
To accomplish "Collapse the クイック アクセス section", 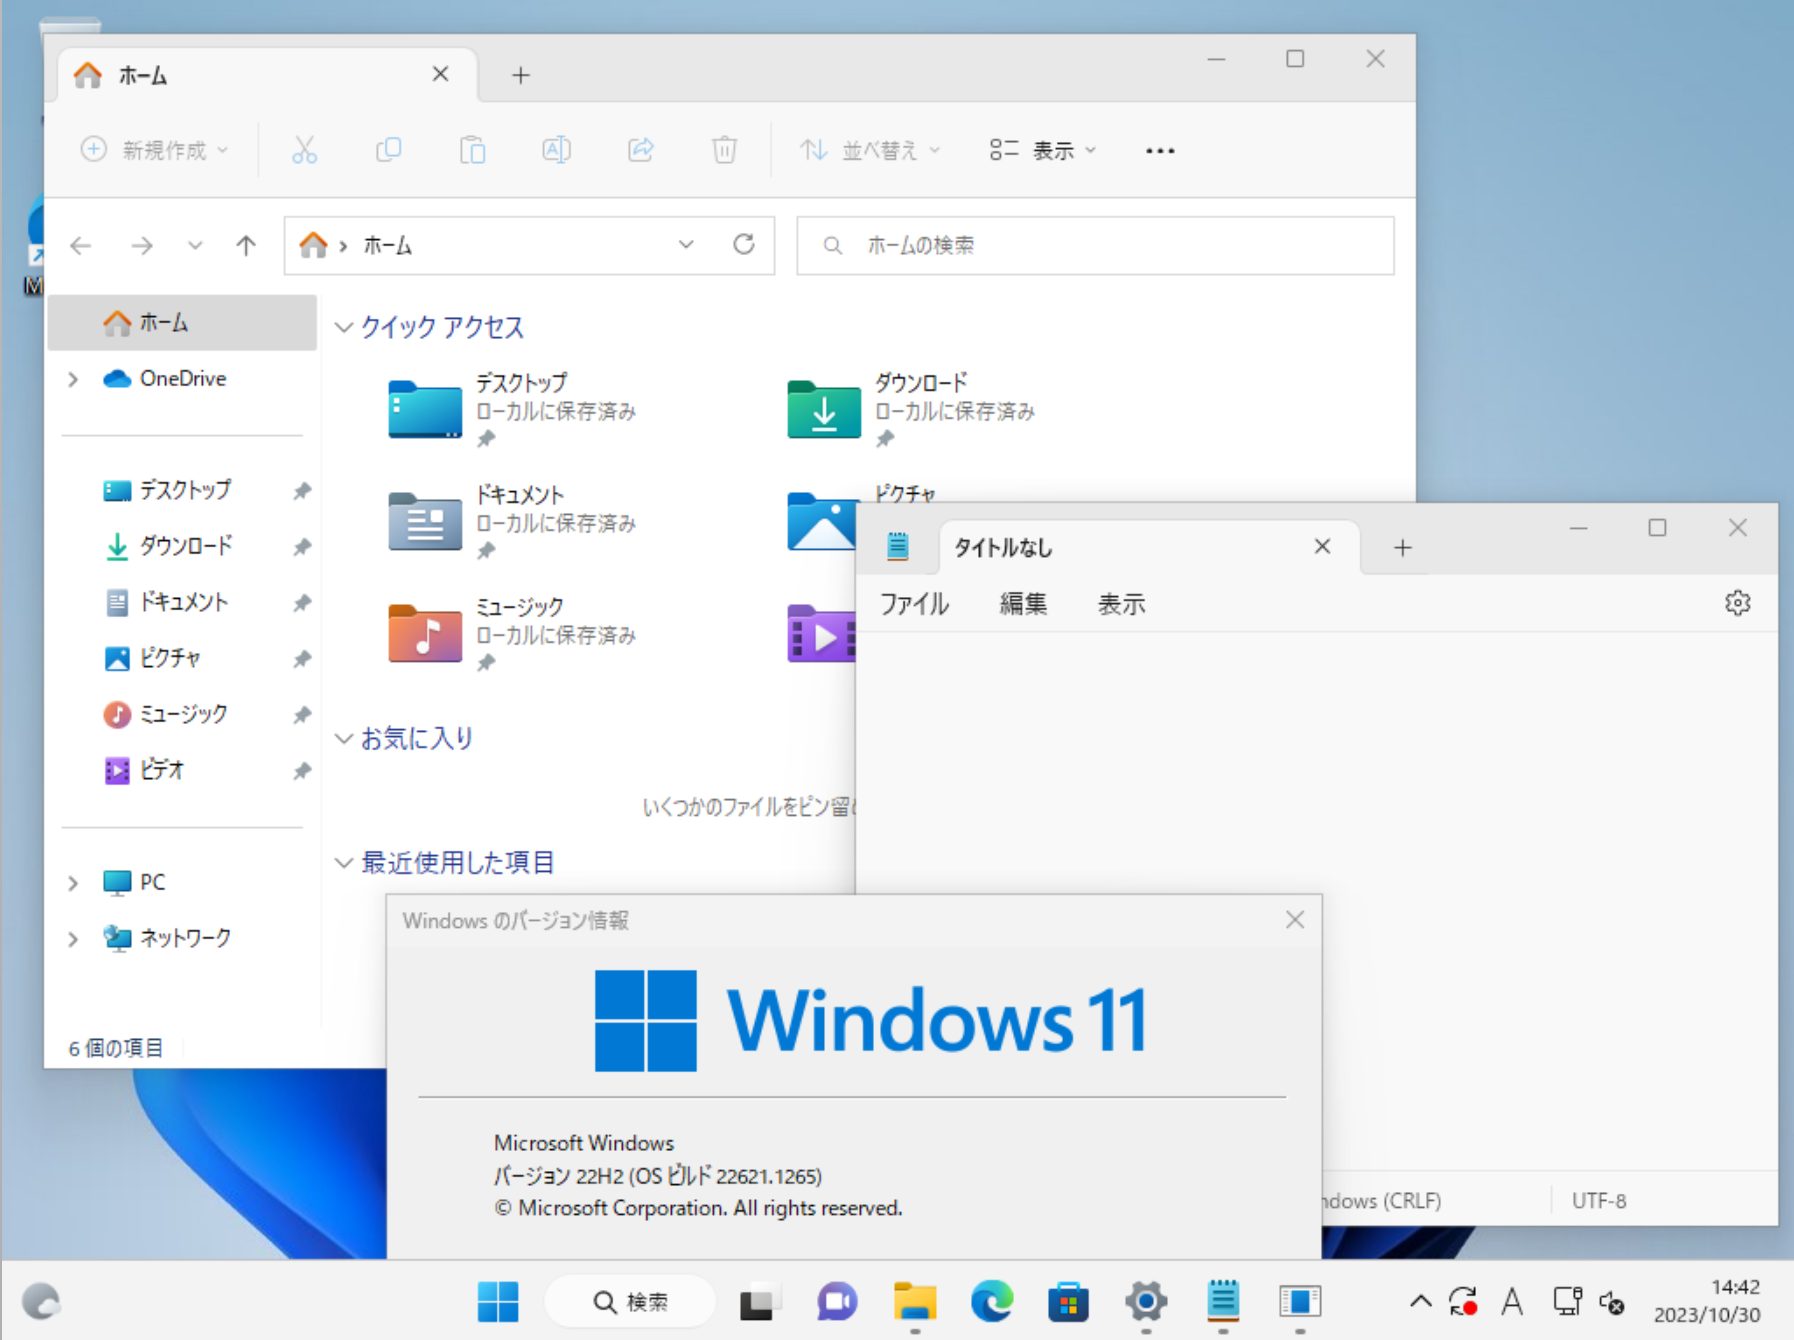I will coord(344,328).
